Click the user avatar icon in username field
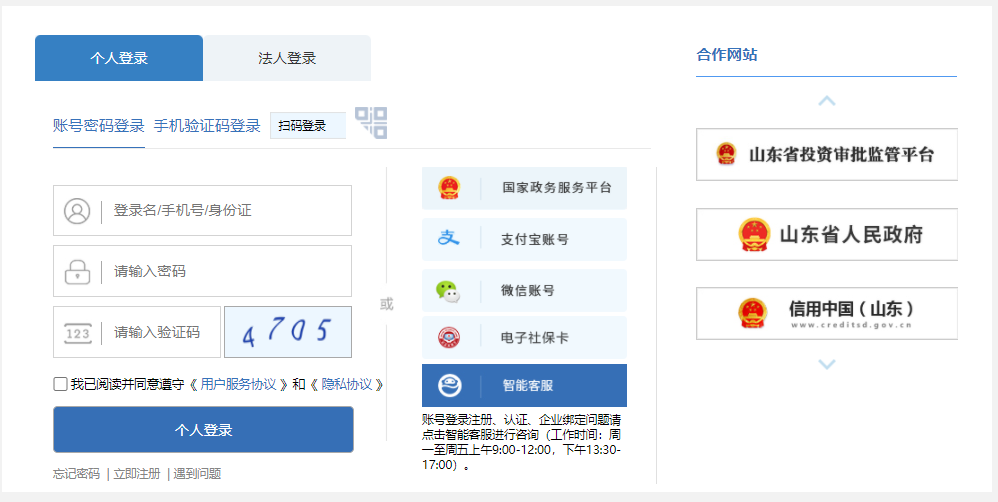 (x=77, y=211)
